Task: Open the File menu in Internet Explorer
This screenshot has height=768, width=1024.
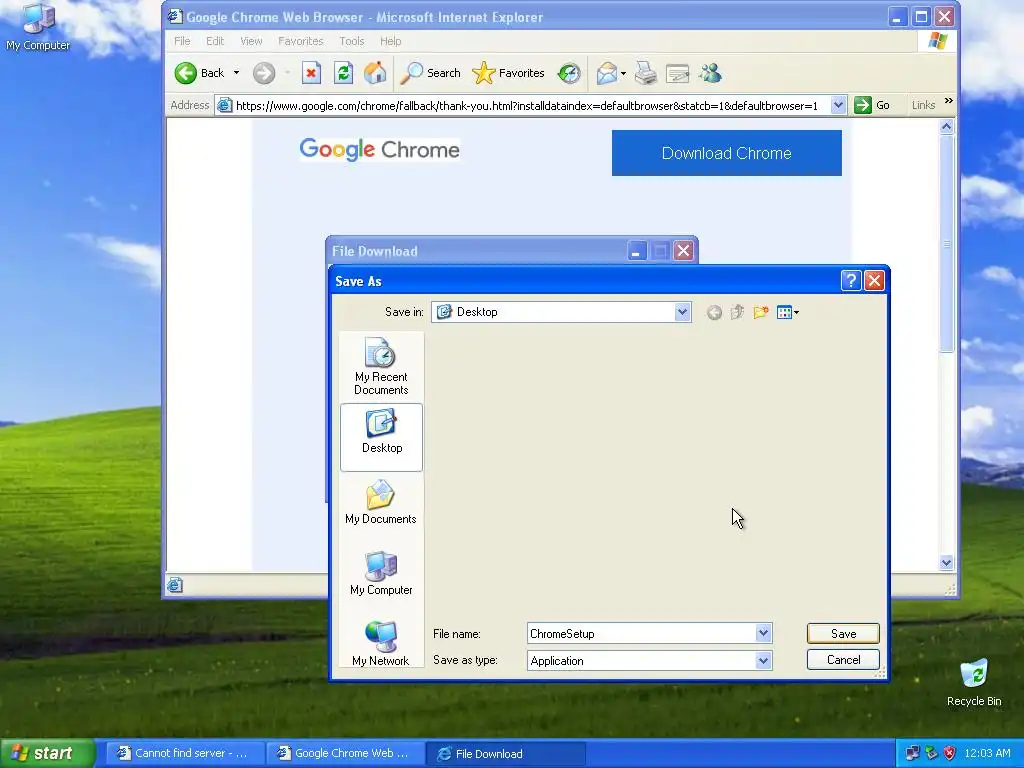Action: pyautogui.click(x=182, y=41)
